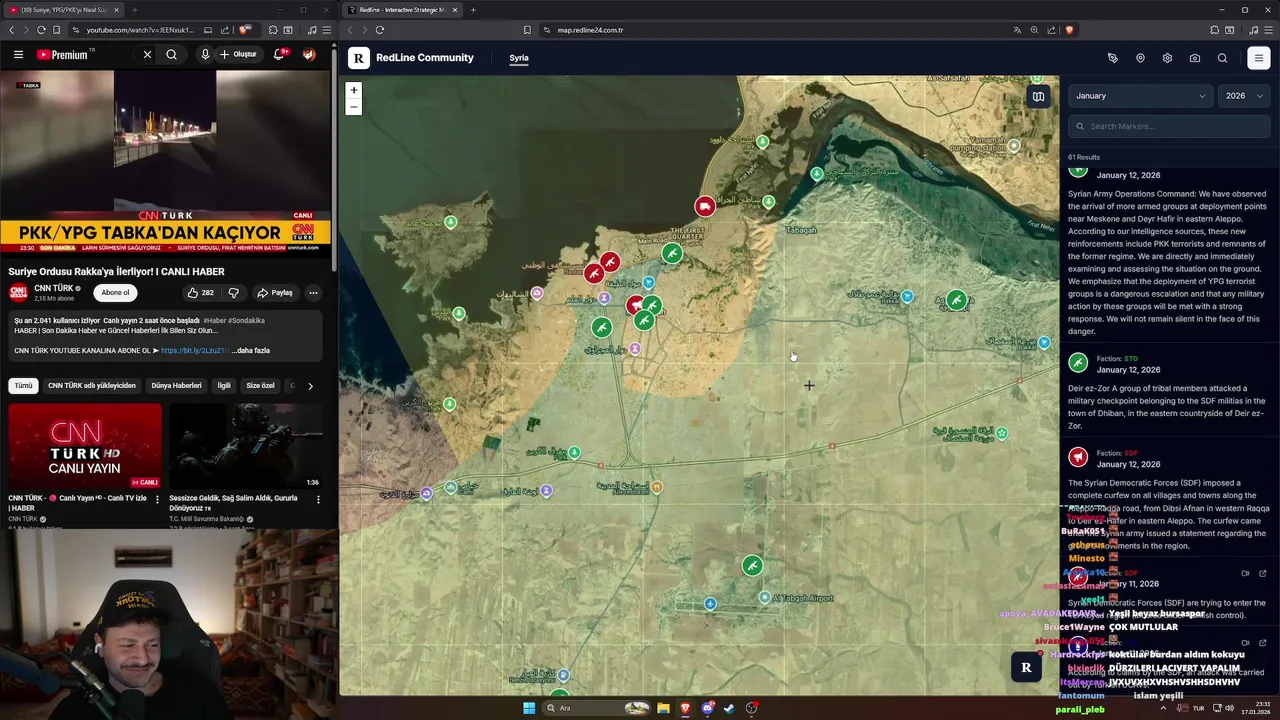Open new tab in RedLine browser window
The image size is (1280, 720).
click(473, 10)
